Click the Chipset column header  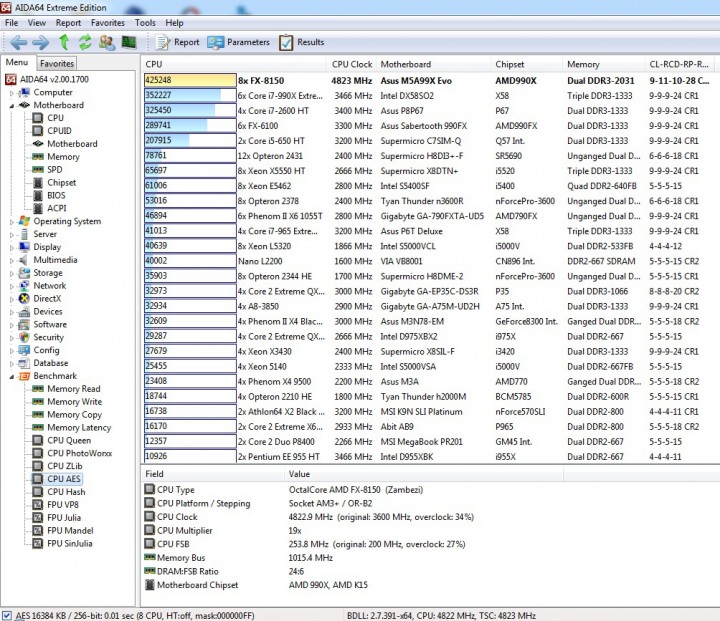click(527, 64)
